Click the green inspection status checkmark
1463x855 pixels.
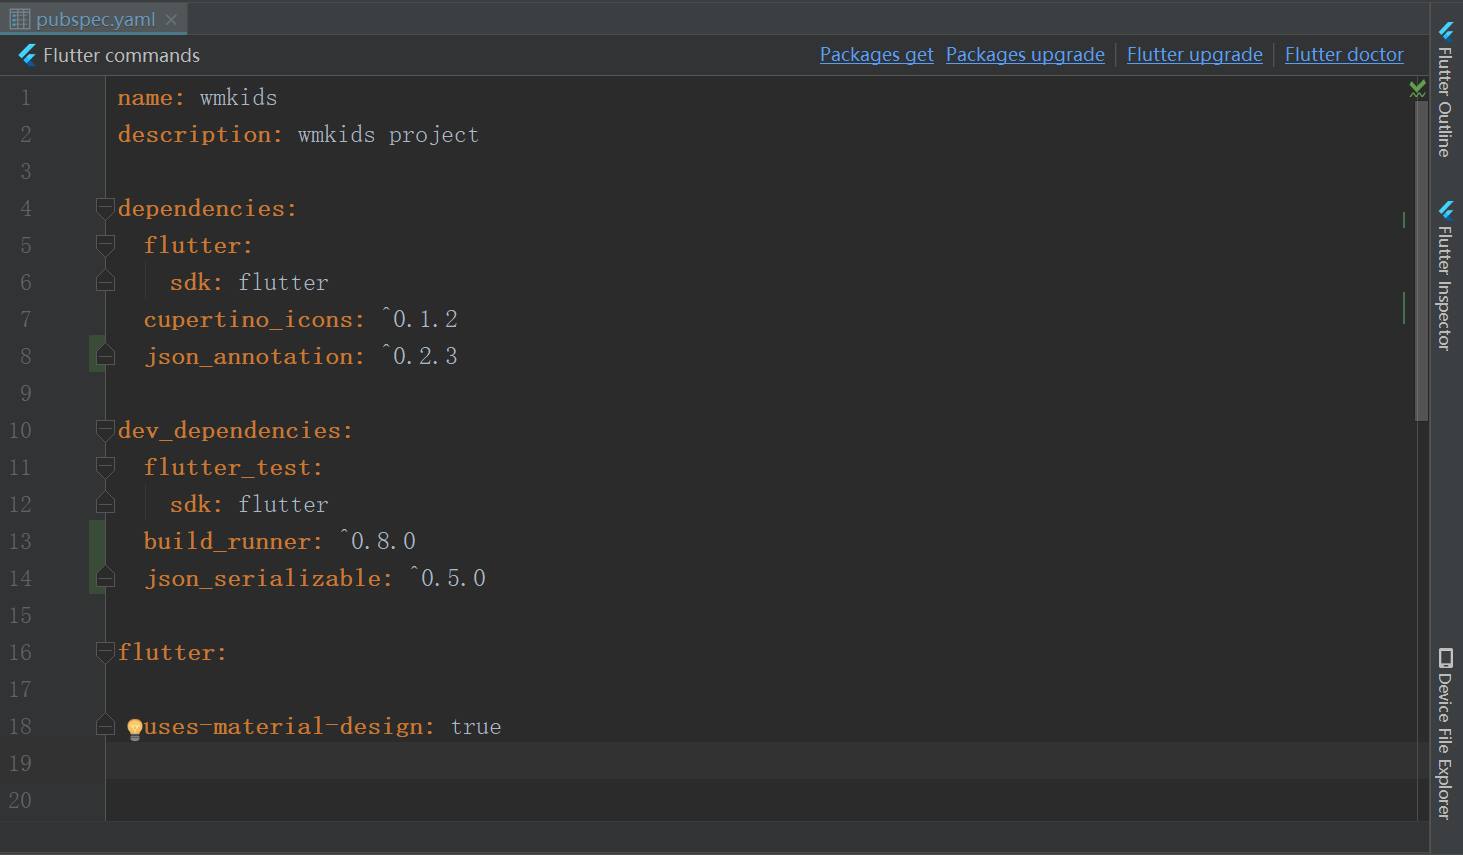[1417, 89]
